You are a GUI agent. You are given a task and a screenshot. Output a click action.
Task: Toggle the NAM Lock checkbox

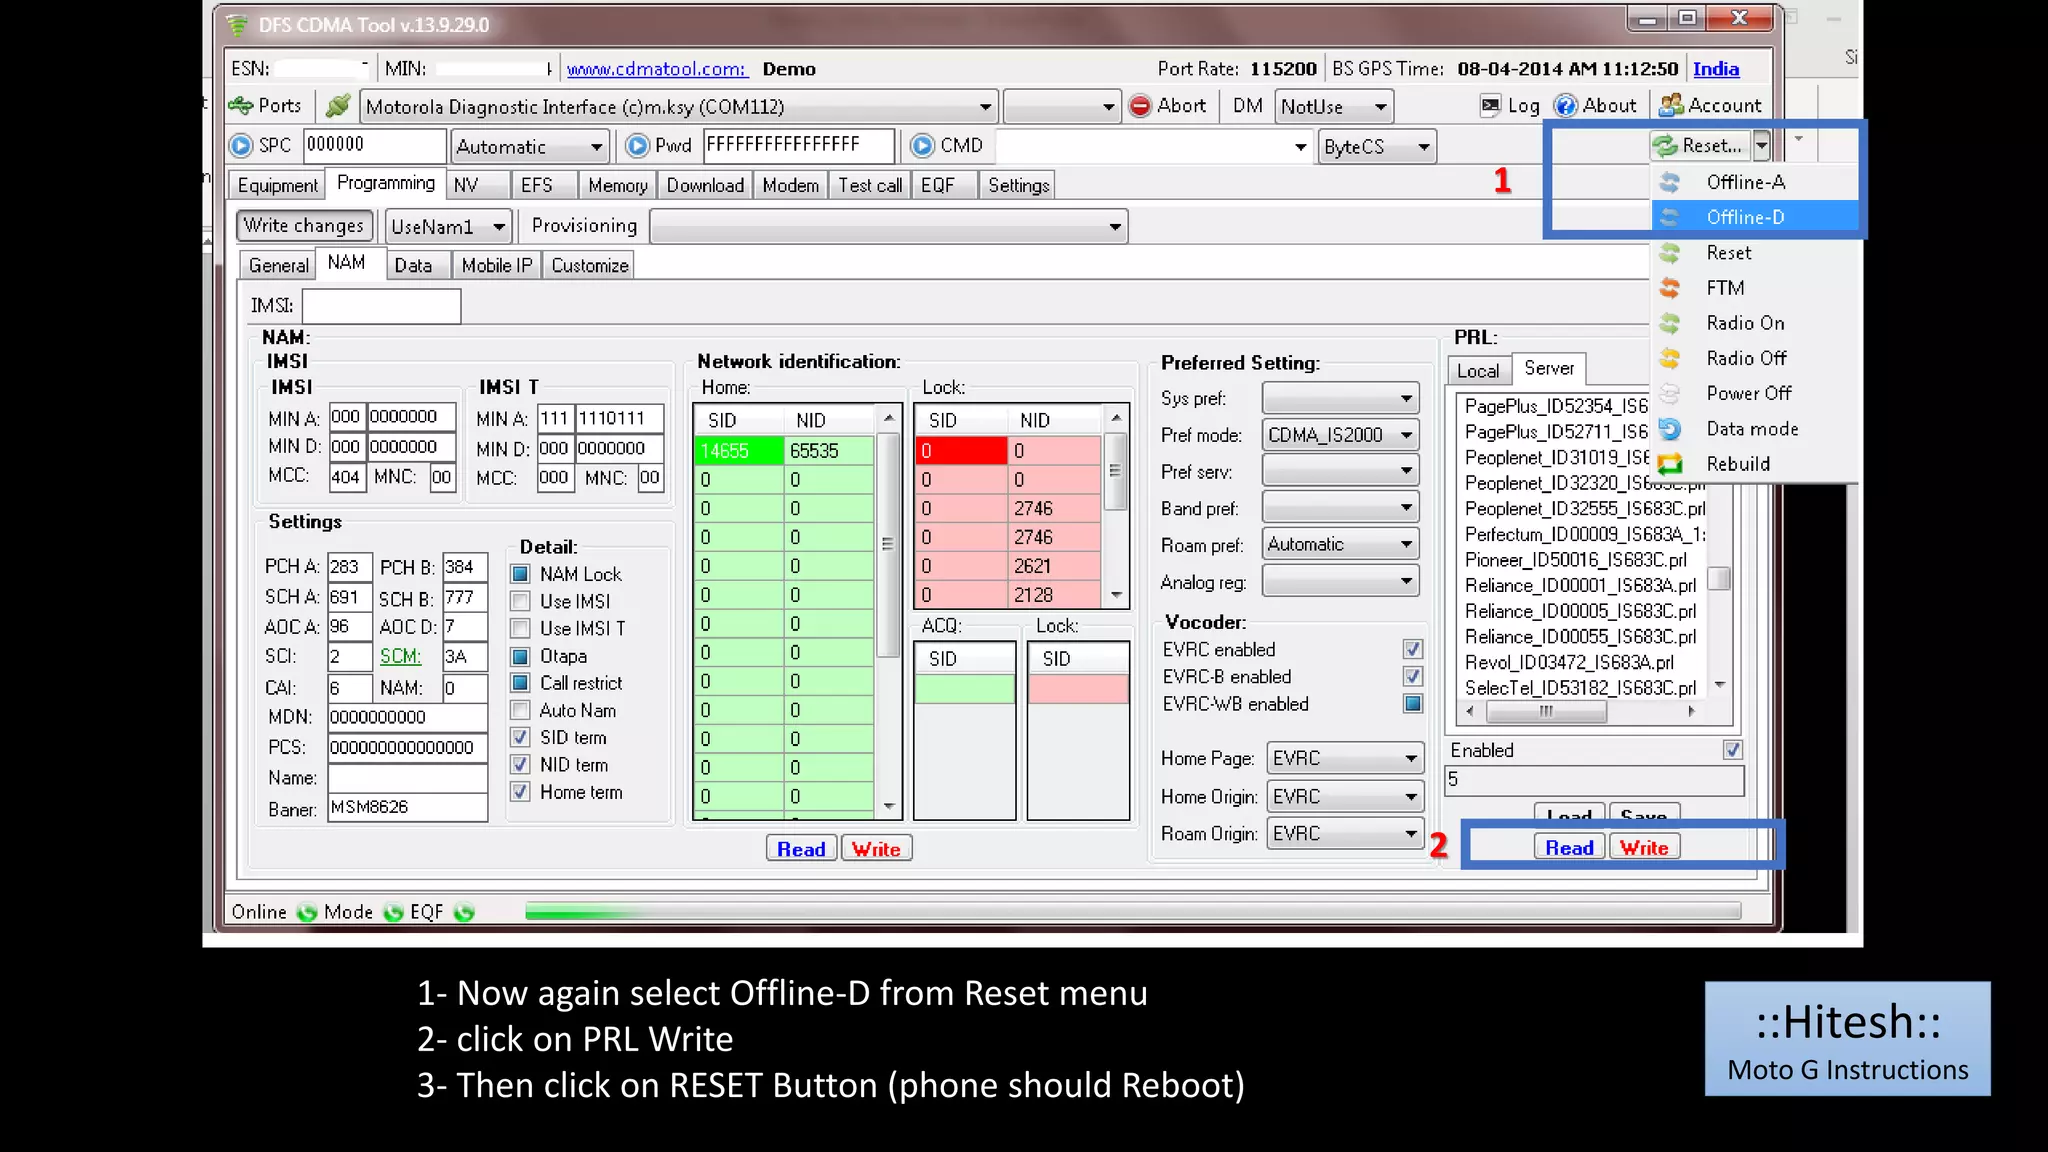[520, 574]
